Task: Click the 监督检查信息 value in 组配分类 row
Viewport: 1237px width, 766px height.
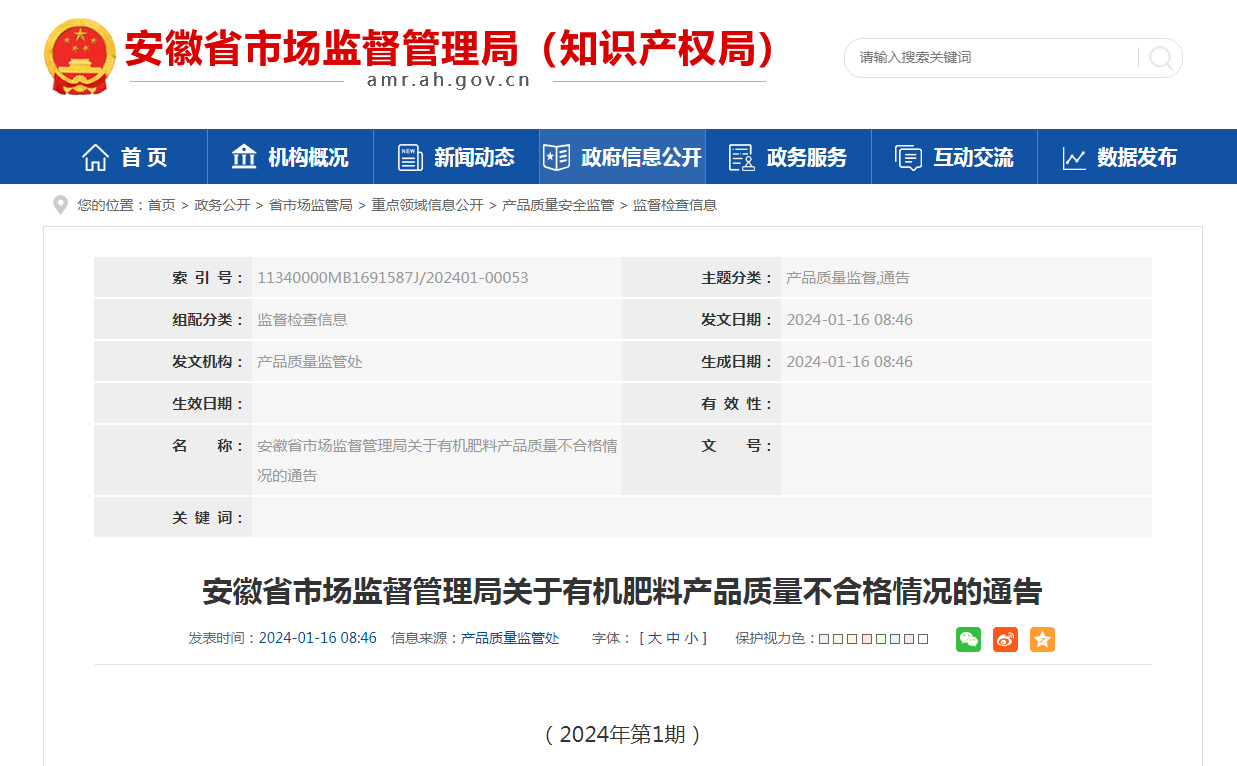Action: click(x=302, y=320)
